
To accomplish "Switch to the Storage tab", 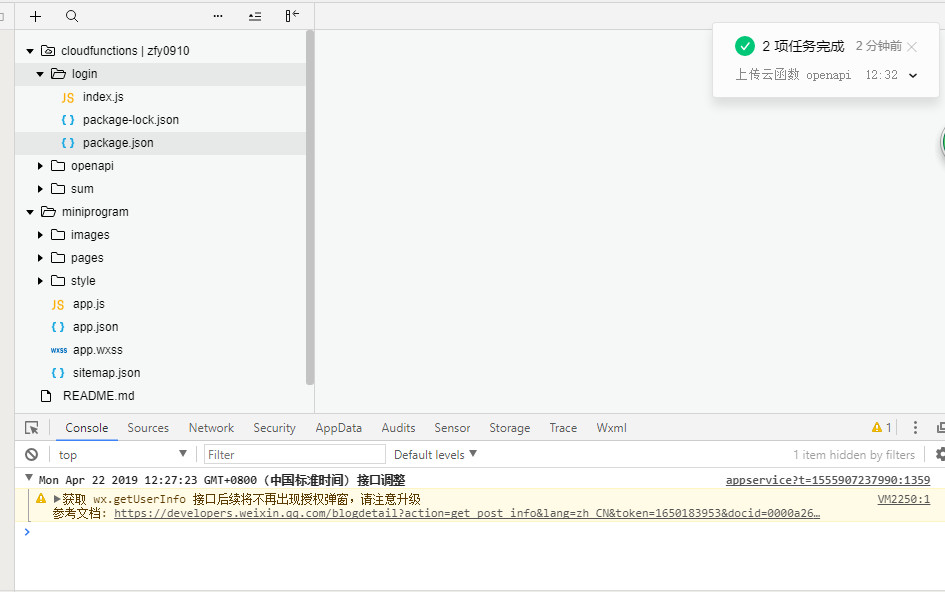I will click(x=510, y=427).
